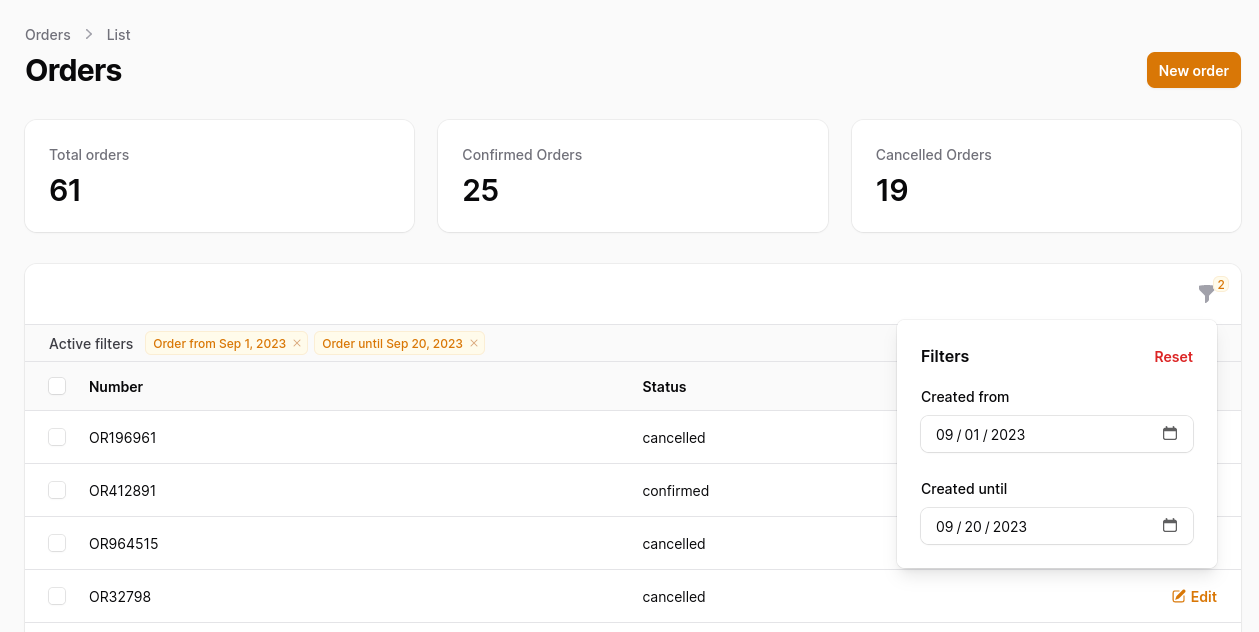The height and width of the screenshot is (632, 1259).
Task: Click the 'Order from Sep 1, 2023' filter badge
Action: (227, 344)
